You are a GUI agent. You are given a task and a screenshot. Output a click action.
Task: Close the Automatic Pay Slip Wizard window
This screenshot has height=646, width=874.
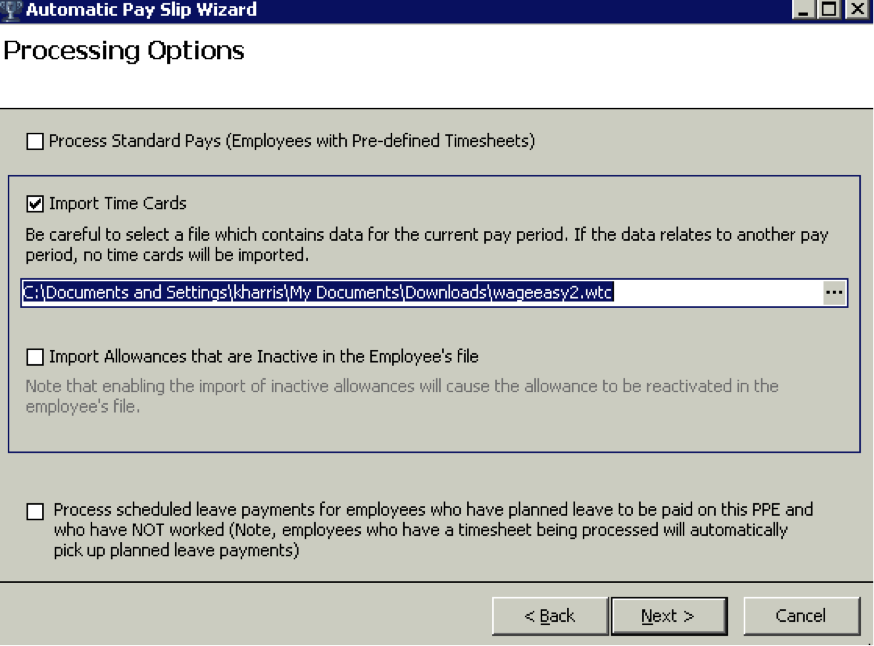click(x=856, y=10)
